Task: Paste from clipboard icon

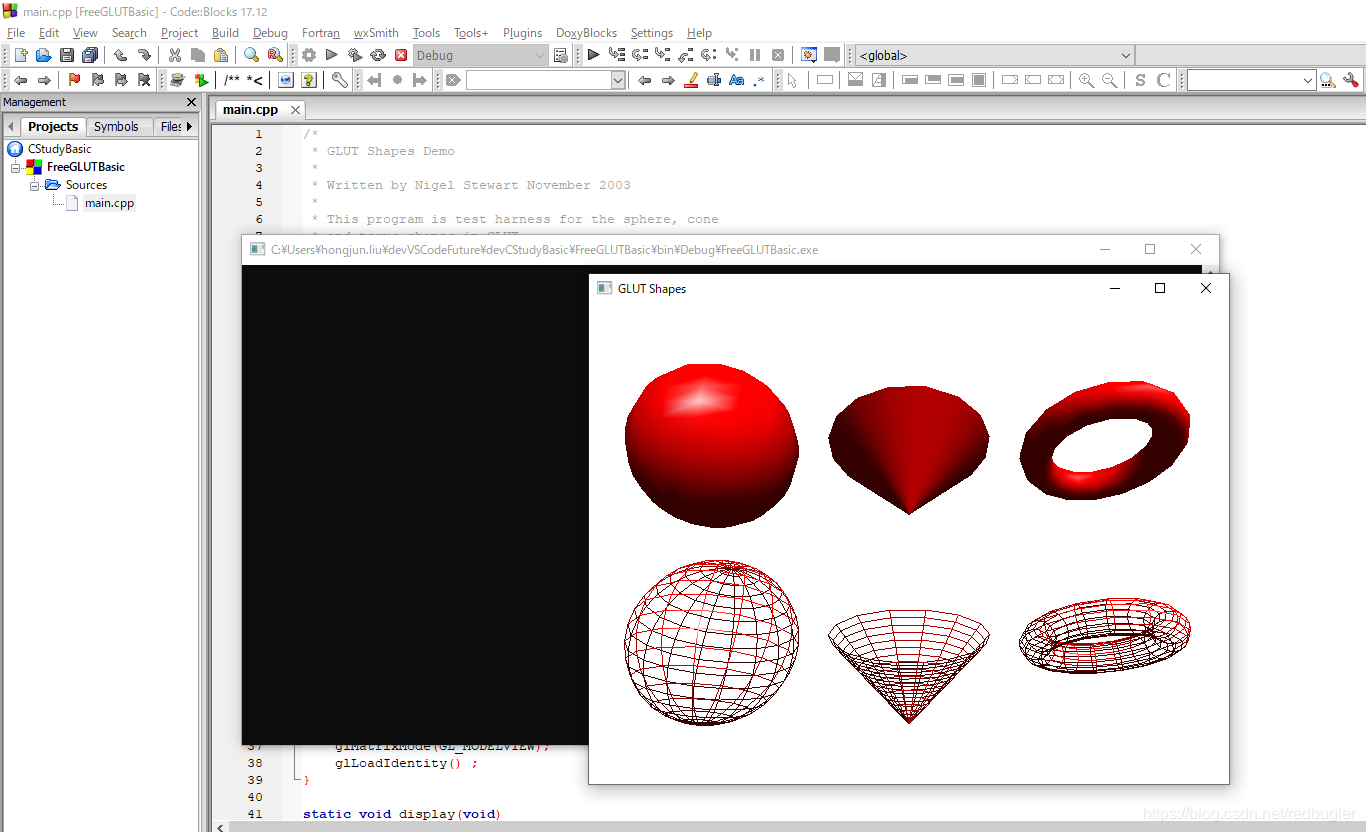Action: (x=221, y=56)
